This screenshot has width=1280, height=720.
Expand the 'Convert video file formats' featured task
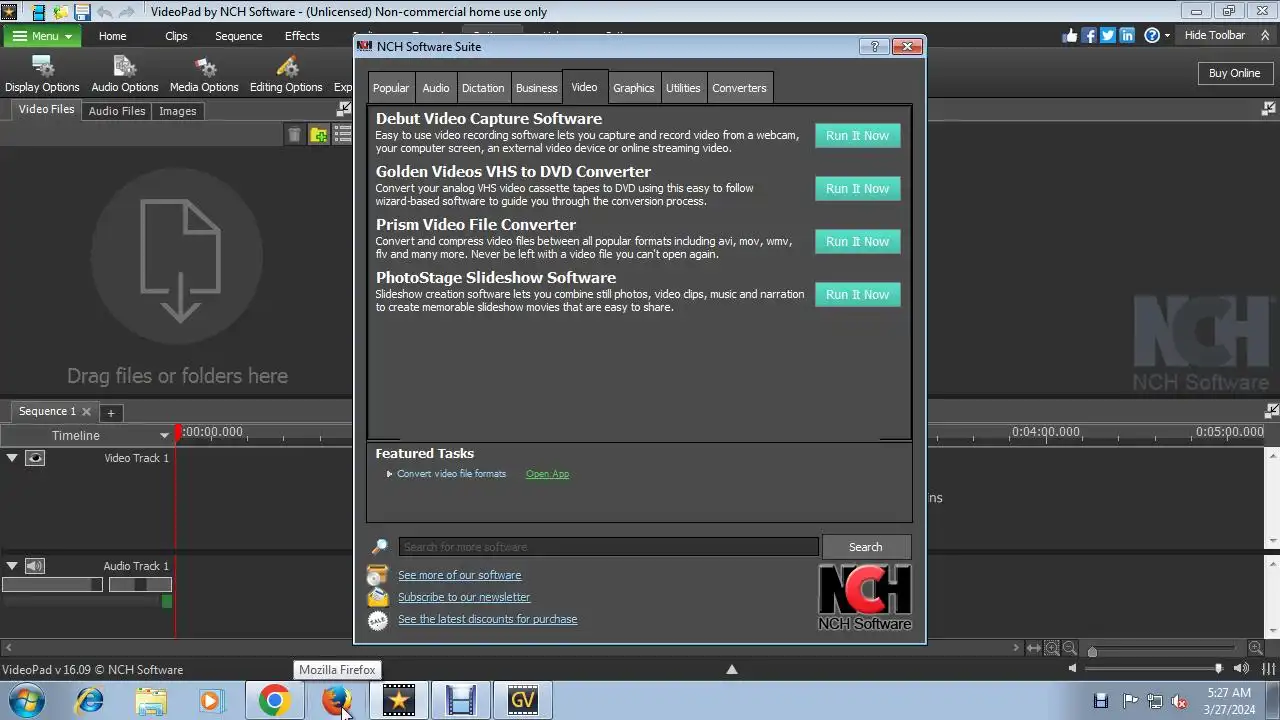pyautogui.click(x=390, y=474)
